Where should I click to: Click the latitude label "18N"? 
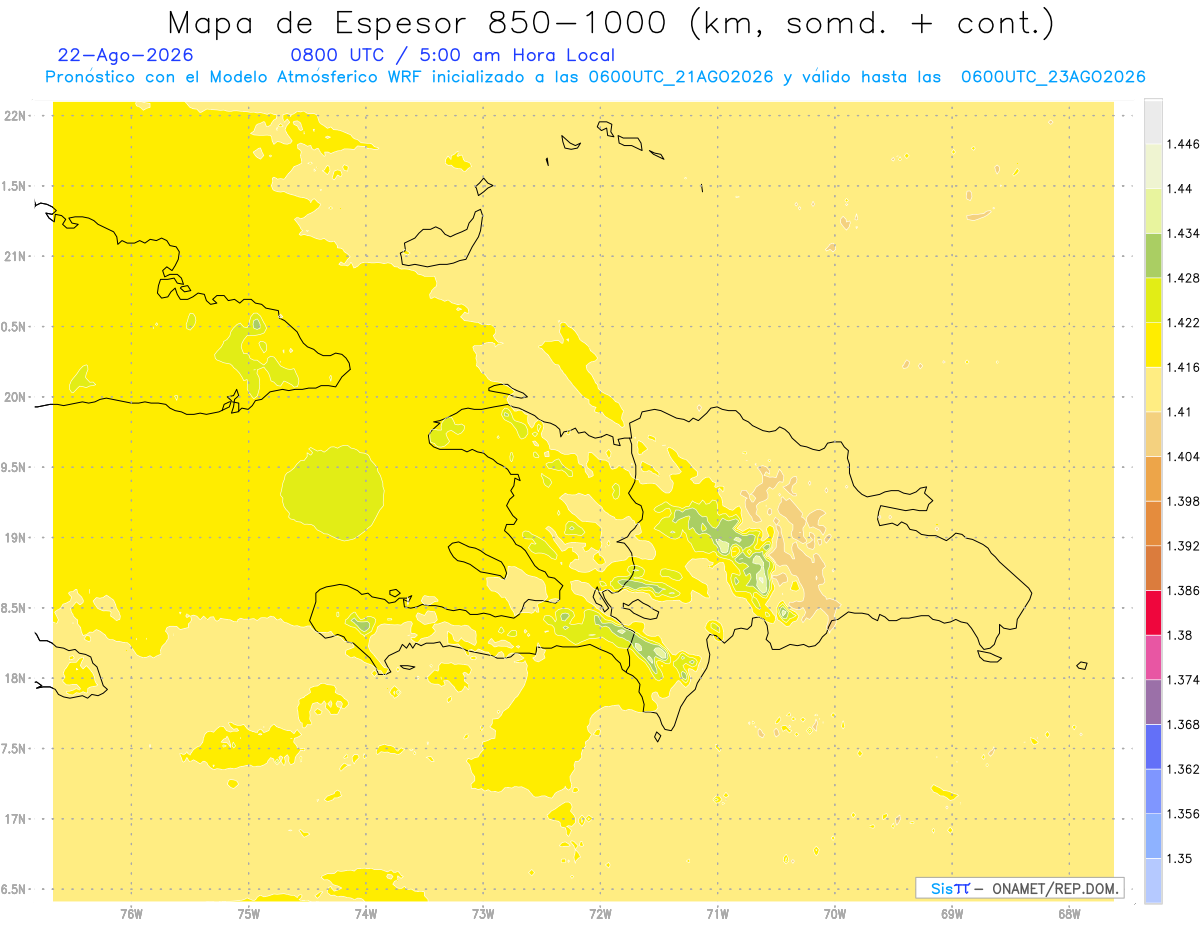click(x=15, y=679)
